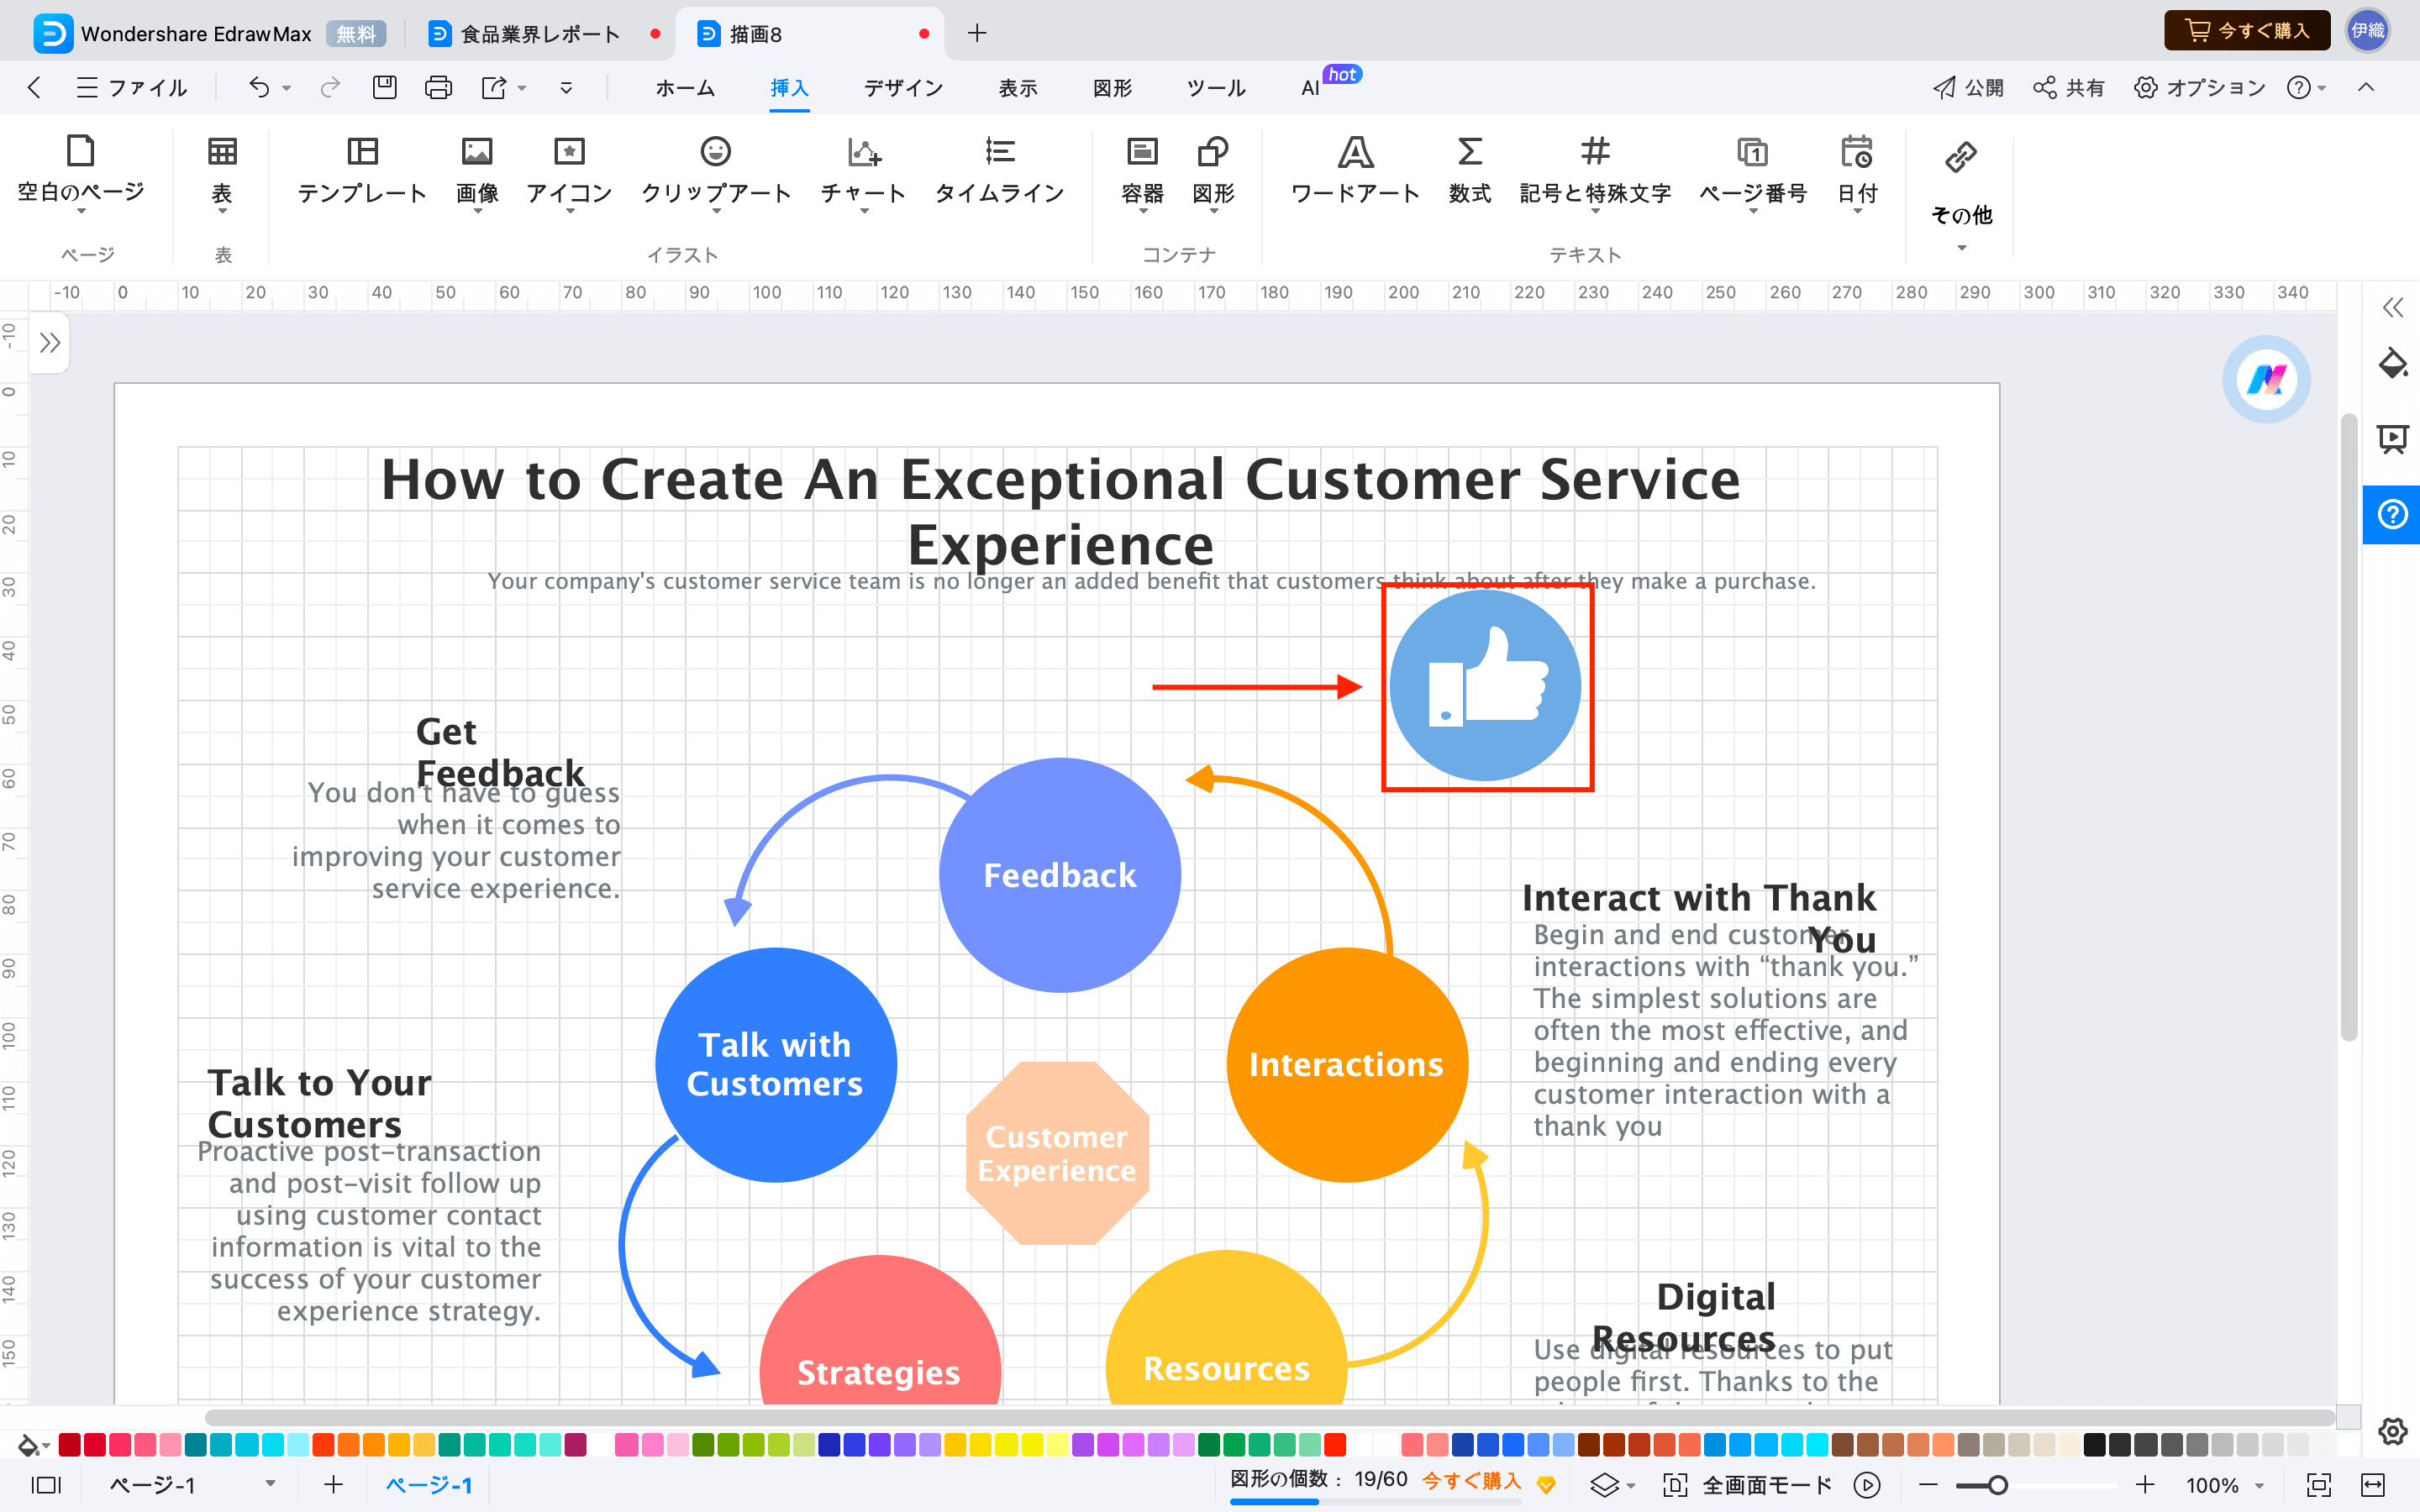Insert a 数式 formula
The image size is (2420, 1512).
[x=1469, y=170]
